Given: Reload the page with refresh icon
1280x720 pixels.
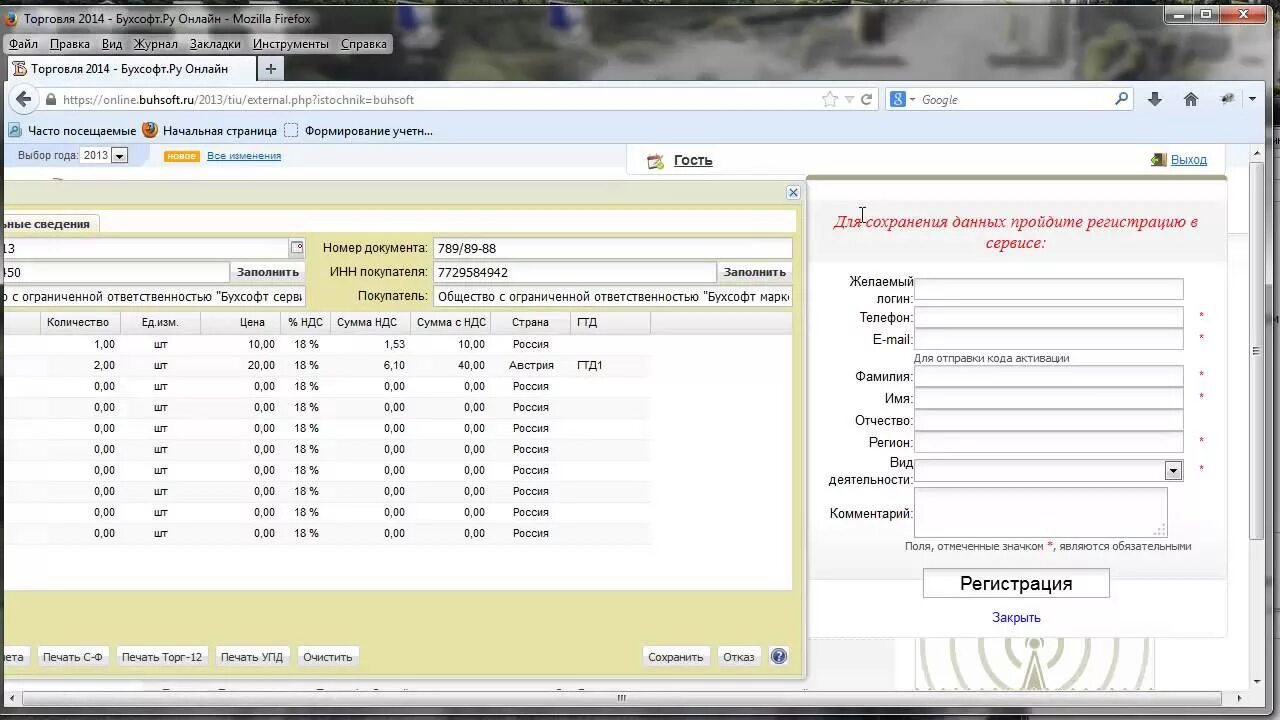Looking at the screenshot, I should pos(867,99).
